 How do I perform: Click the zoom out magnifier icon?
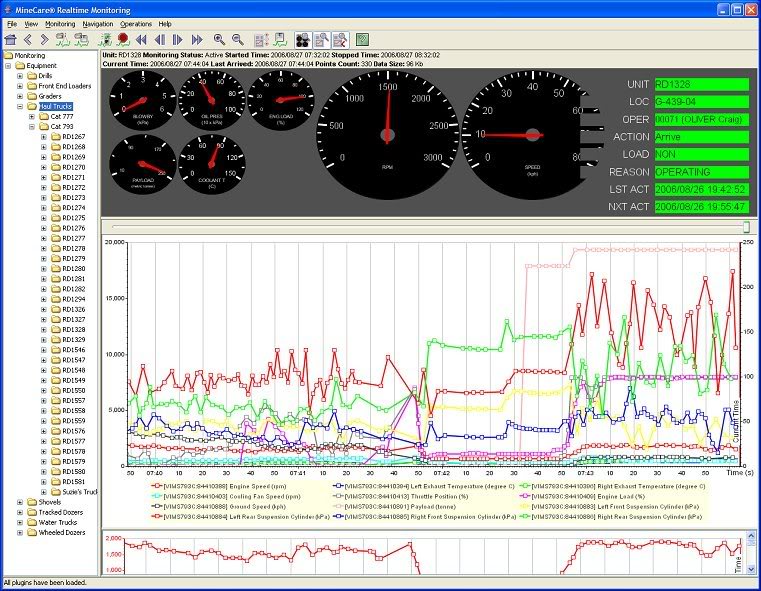coord(238,39)
